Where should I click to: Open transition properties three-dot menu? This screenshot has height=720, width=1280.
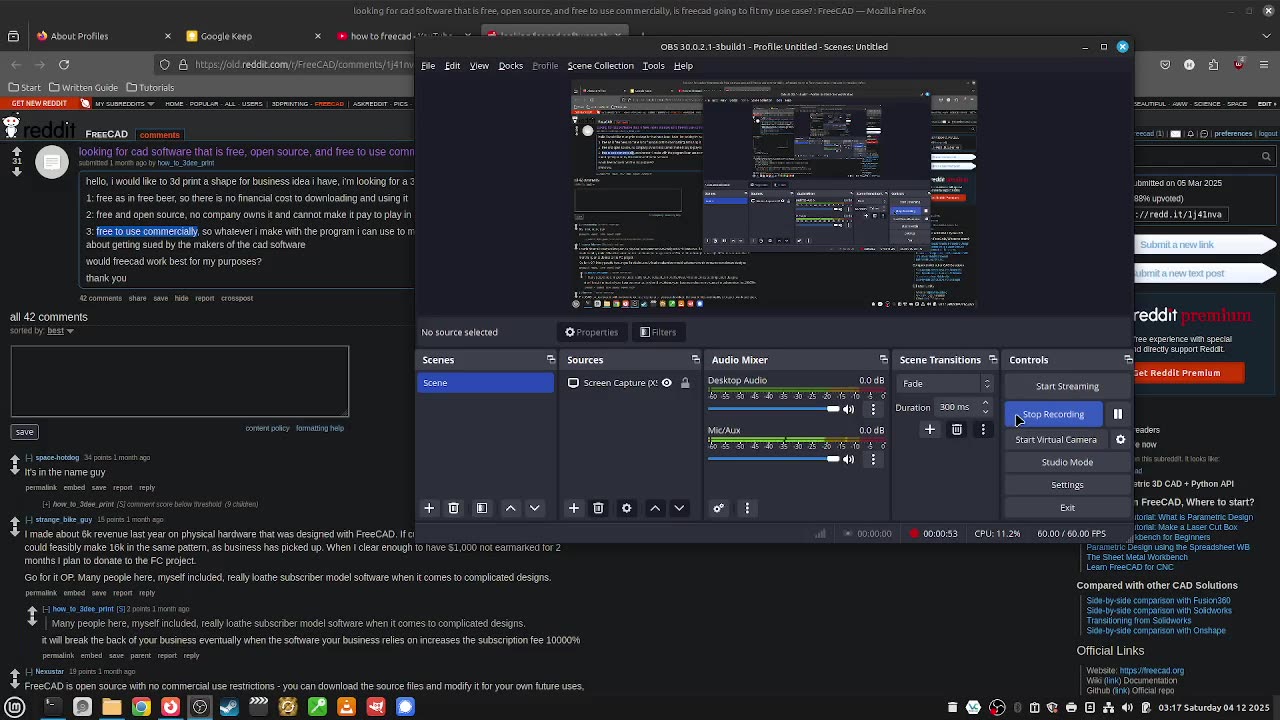click(x=983, y=429)
